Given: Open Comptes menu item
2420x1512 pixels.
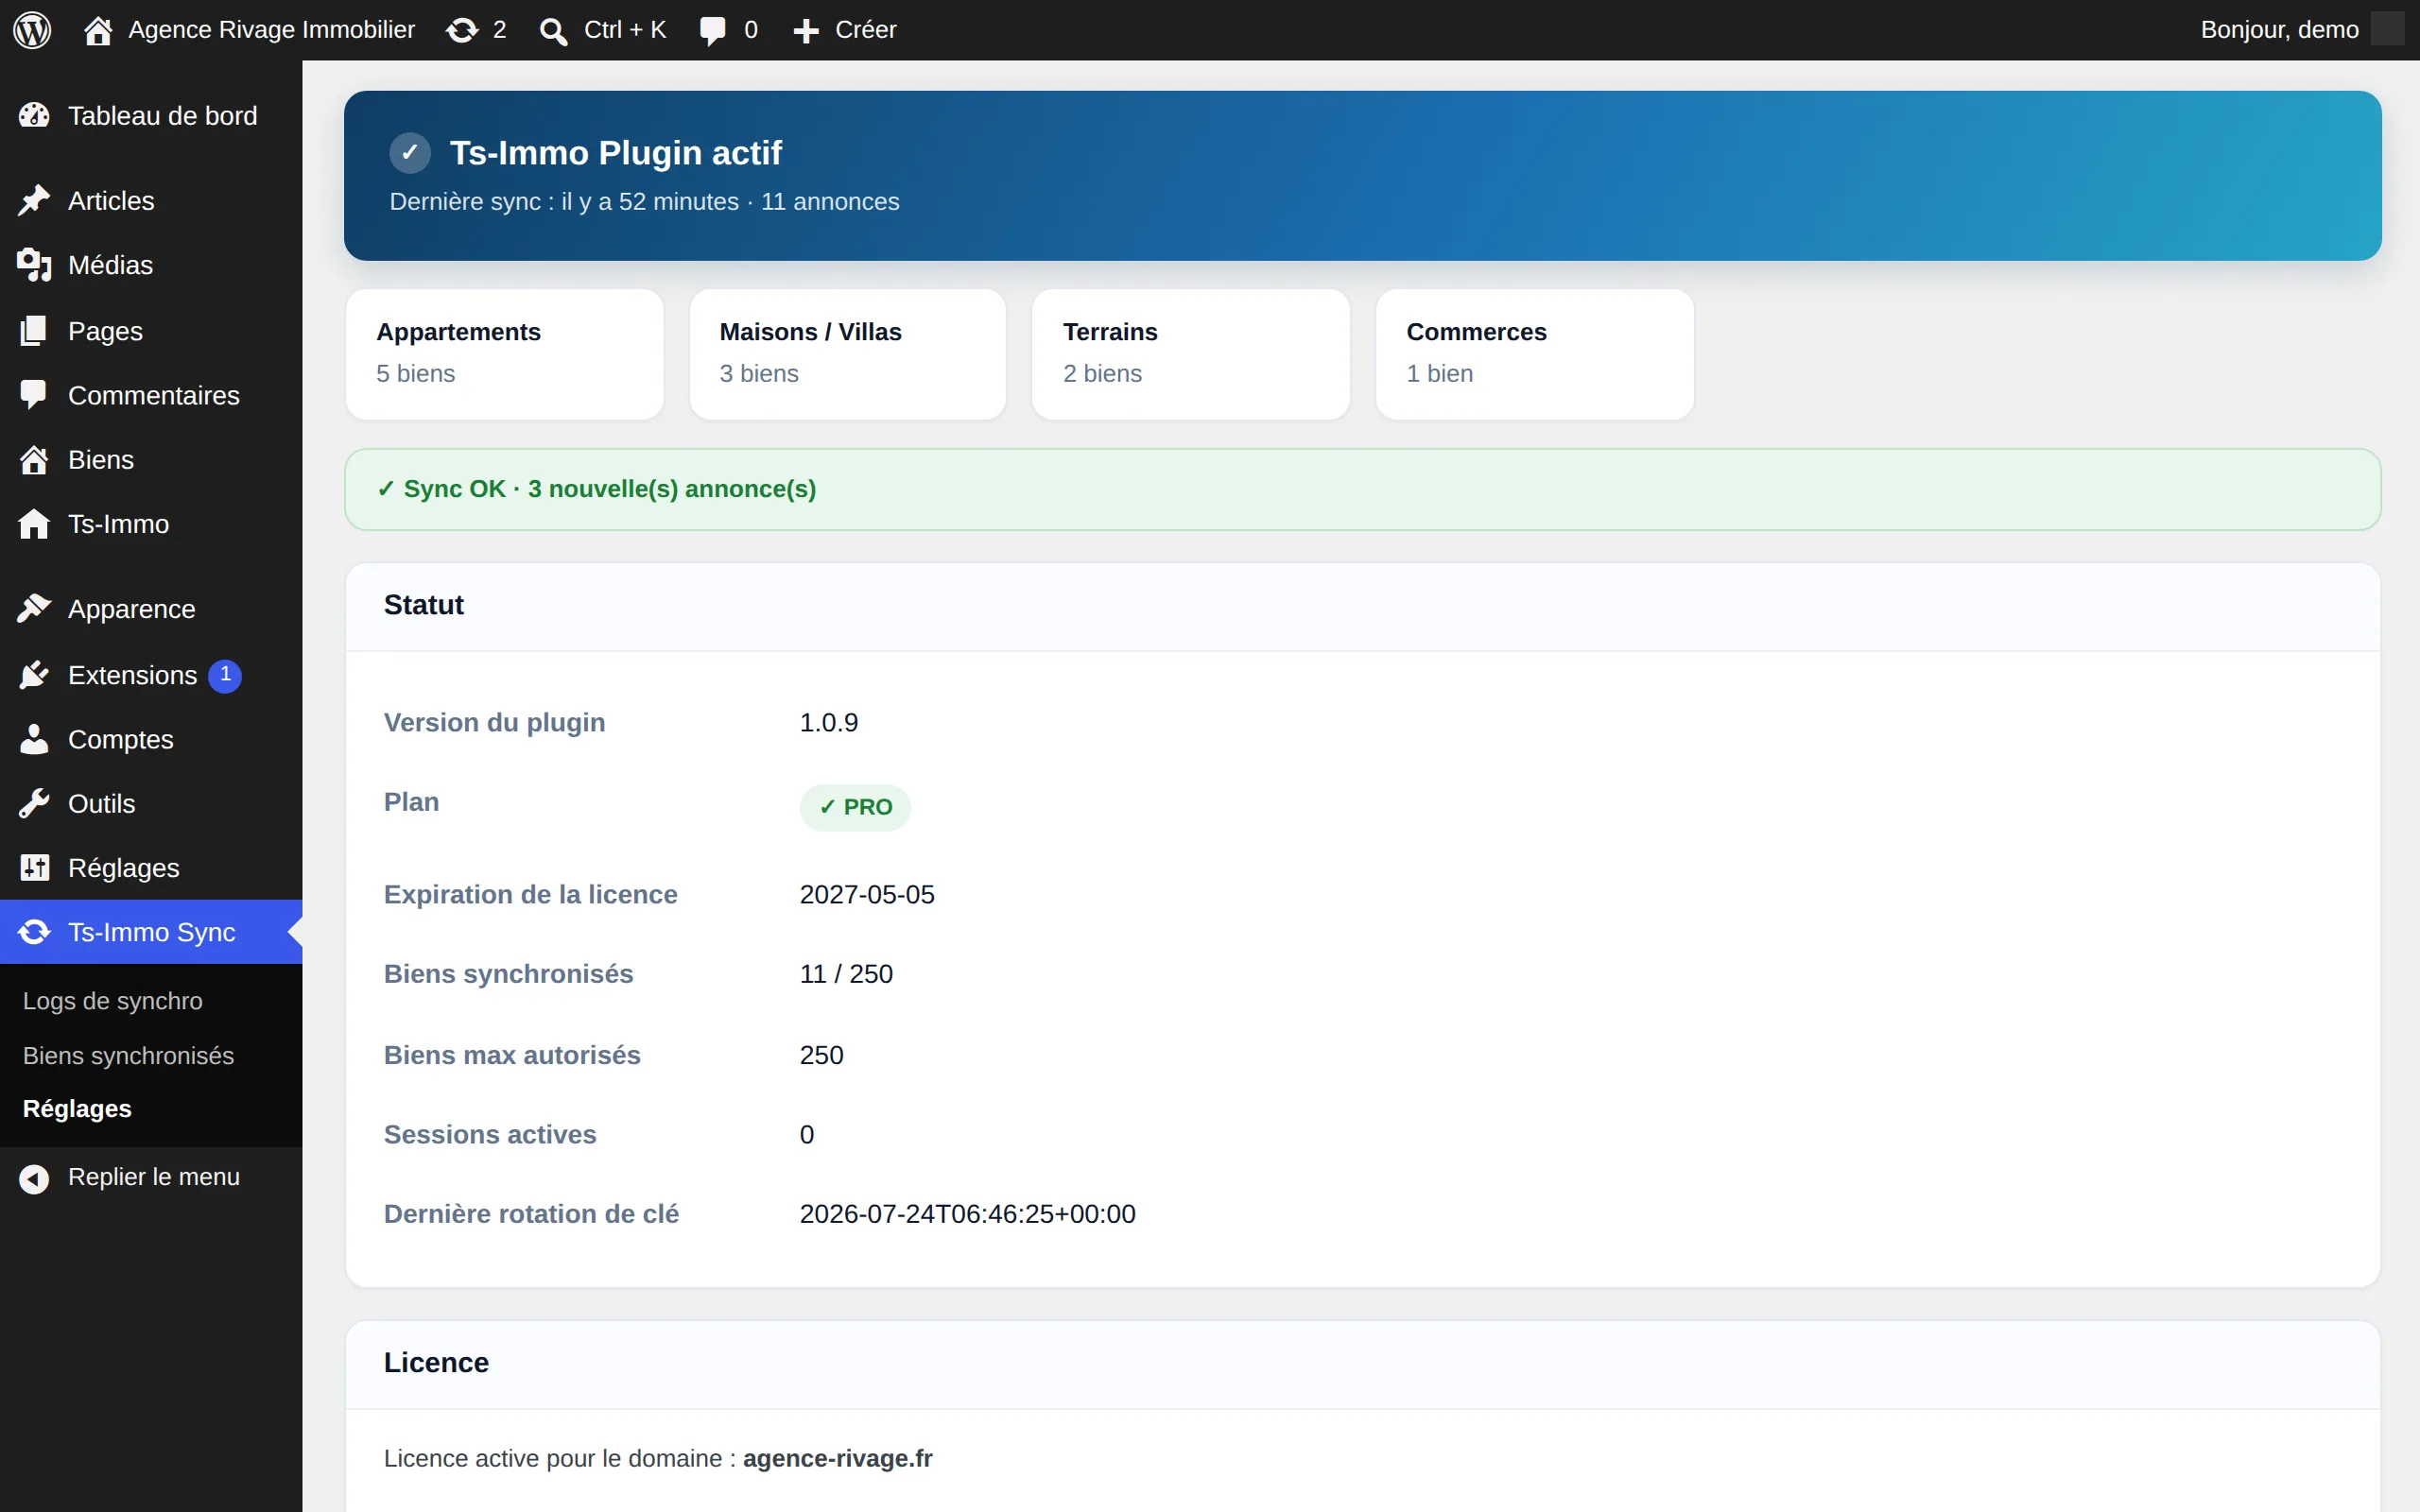Looking at the screenshot, I should coord(151,739).
